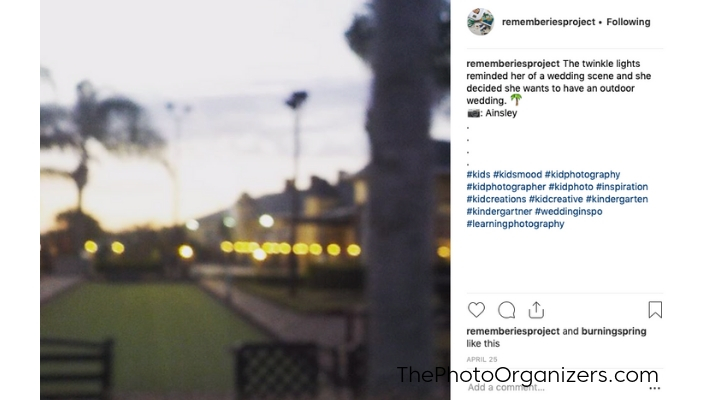This screenshot has width=720, height=400.
Task: Open rememberiesproject profile picture
Action: tap(480, 22)
